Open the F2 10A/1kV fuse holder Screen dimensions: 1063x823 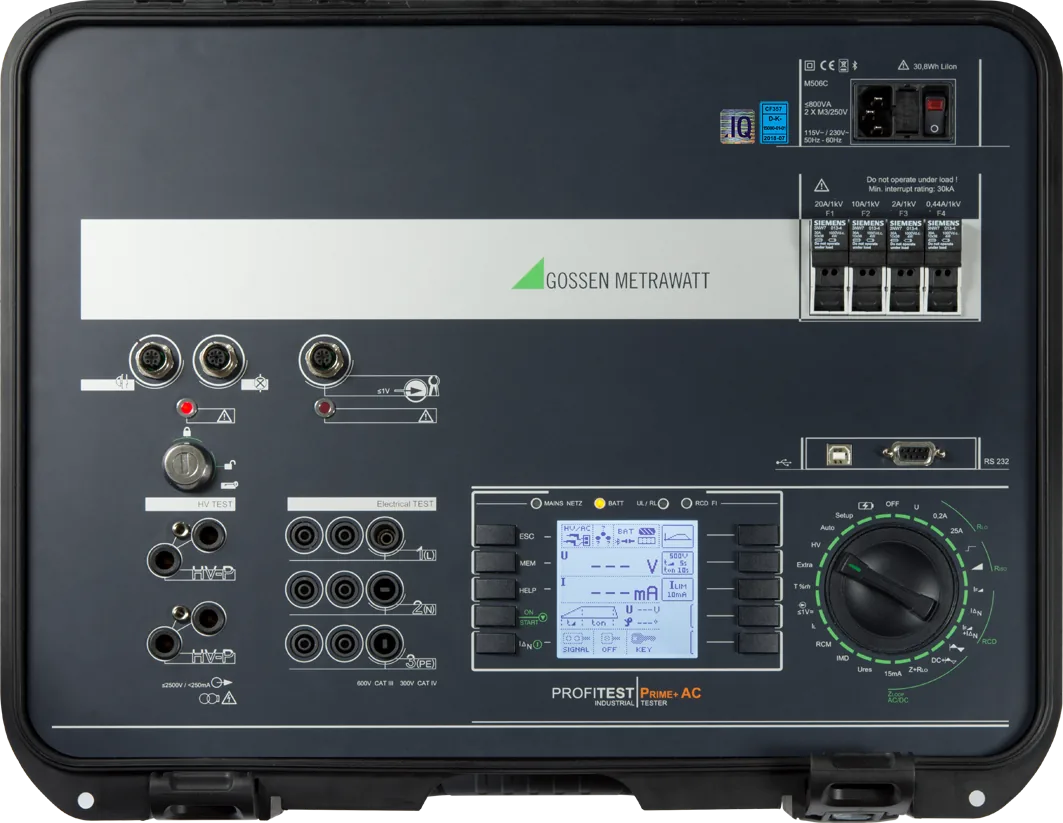point(867,266)
